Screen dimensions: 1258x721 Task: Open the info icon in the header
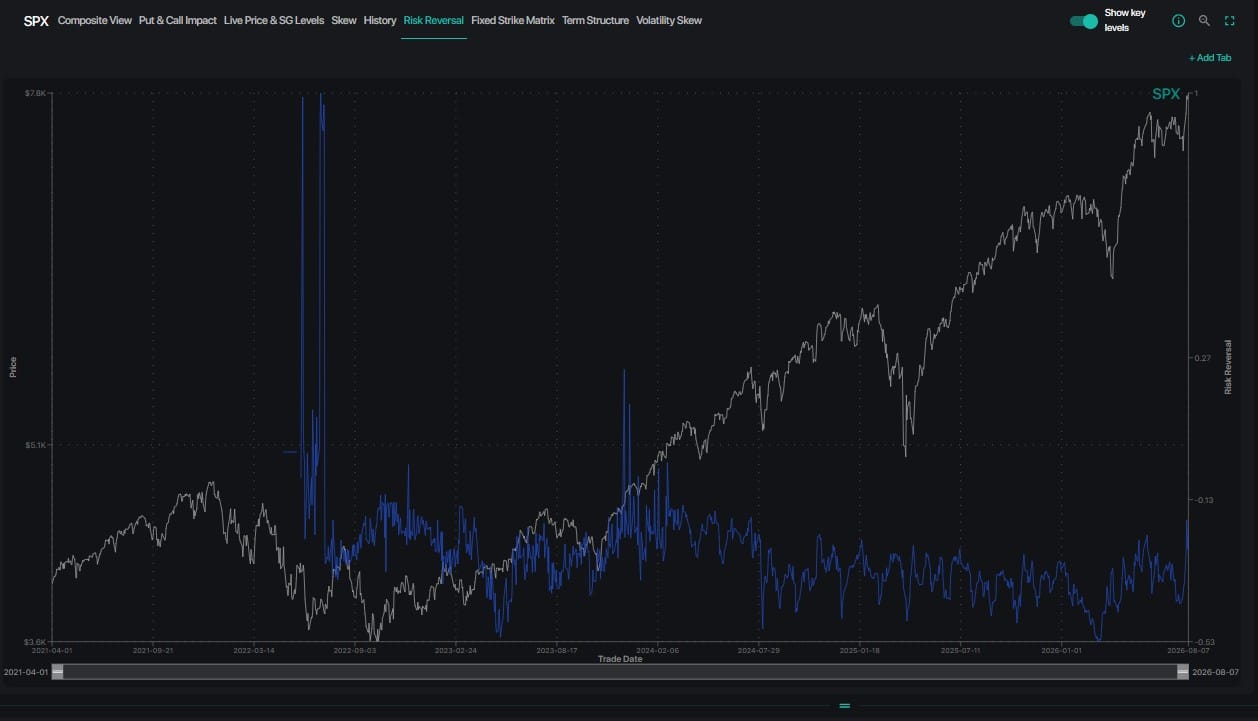coord(1178,21)
